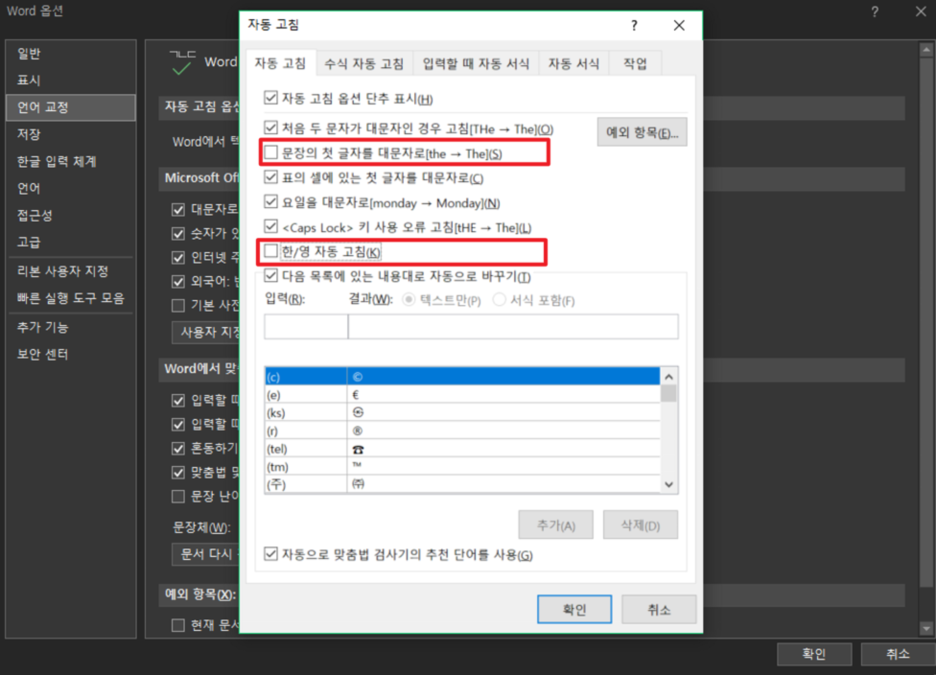936x675 pixels.
Task: Select the 자동 고침 tab
Action: tap(280, 63)
